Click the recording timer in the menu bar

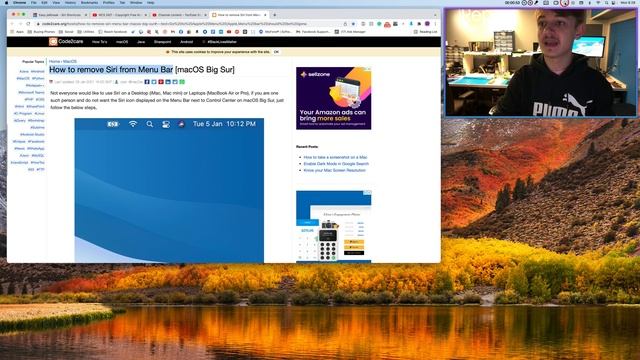(512, 2)
